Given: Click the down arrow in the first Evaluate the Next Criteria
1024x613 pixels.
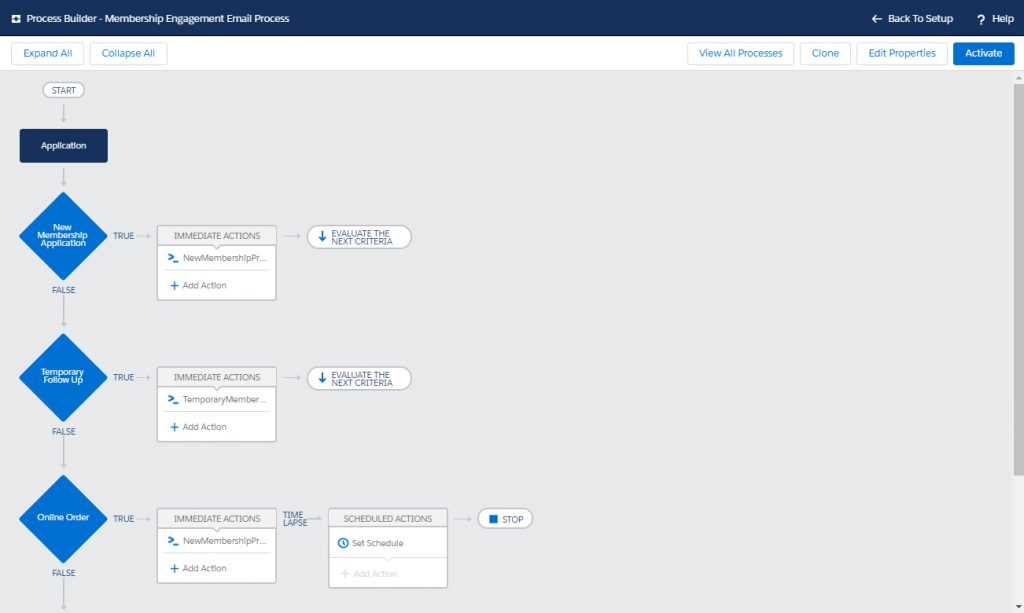Looking at the screenshot, I should [322, 237].
